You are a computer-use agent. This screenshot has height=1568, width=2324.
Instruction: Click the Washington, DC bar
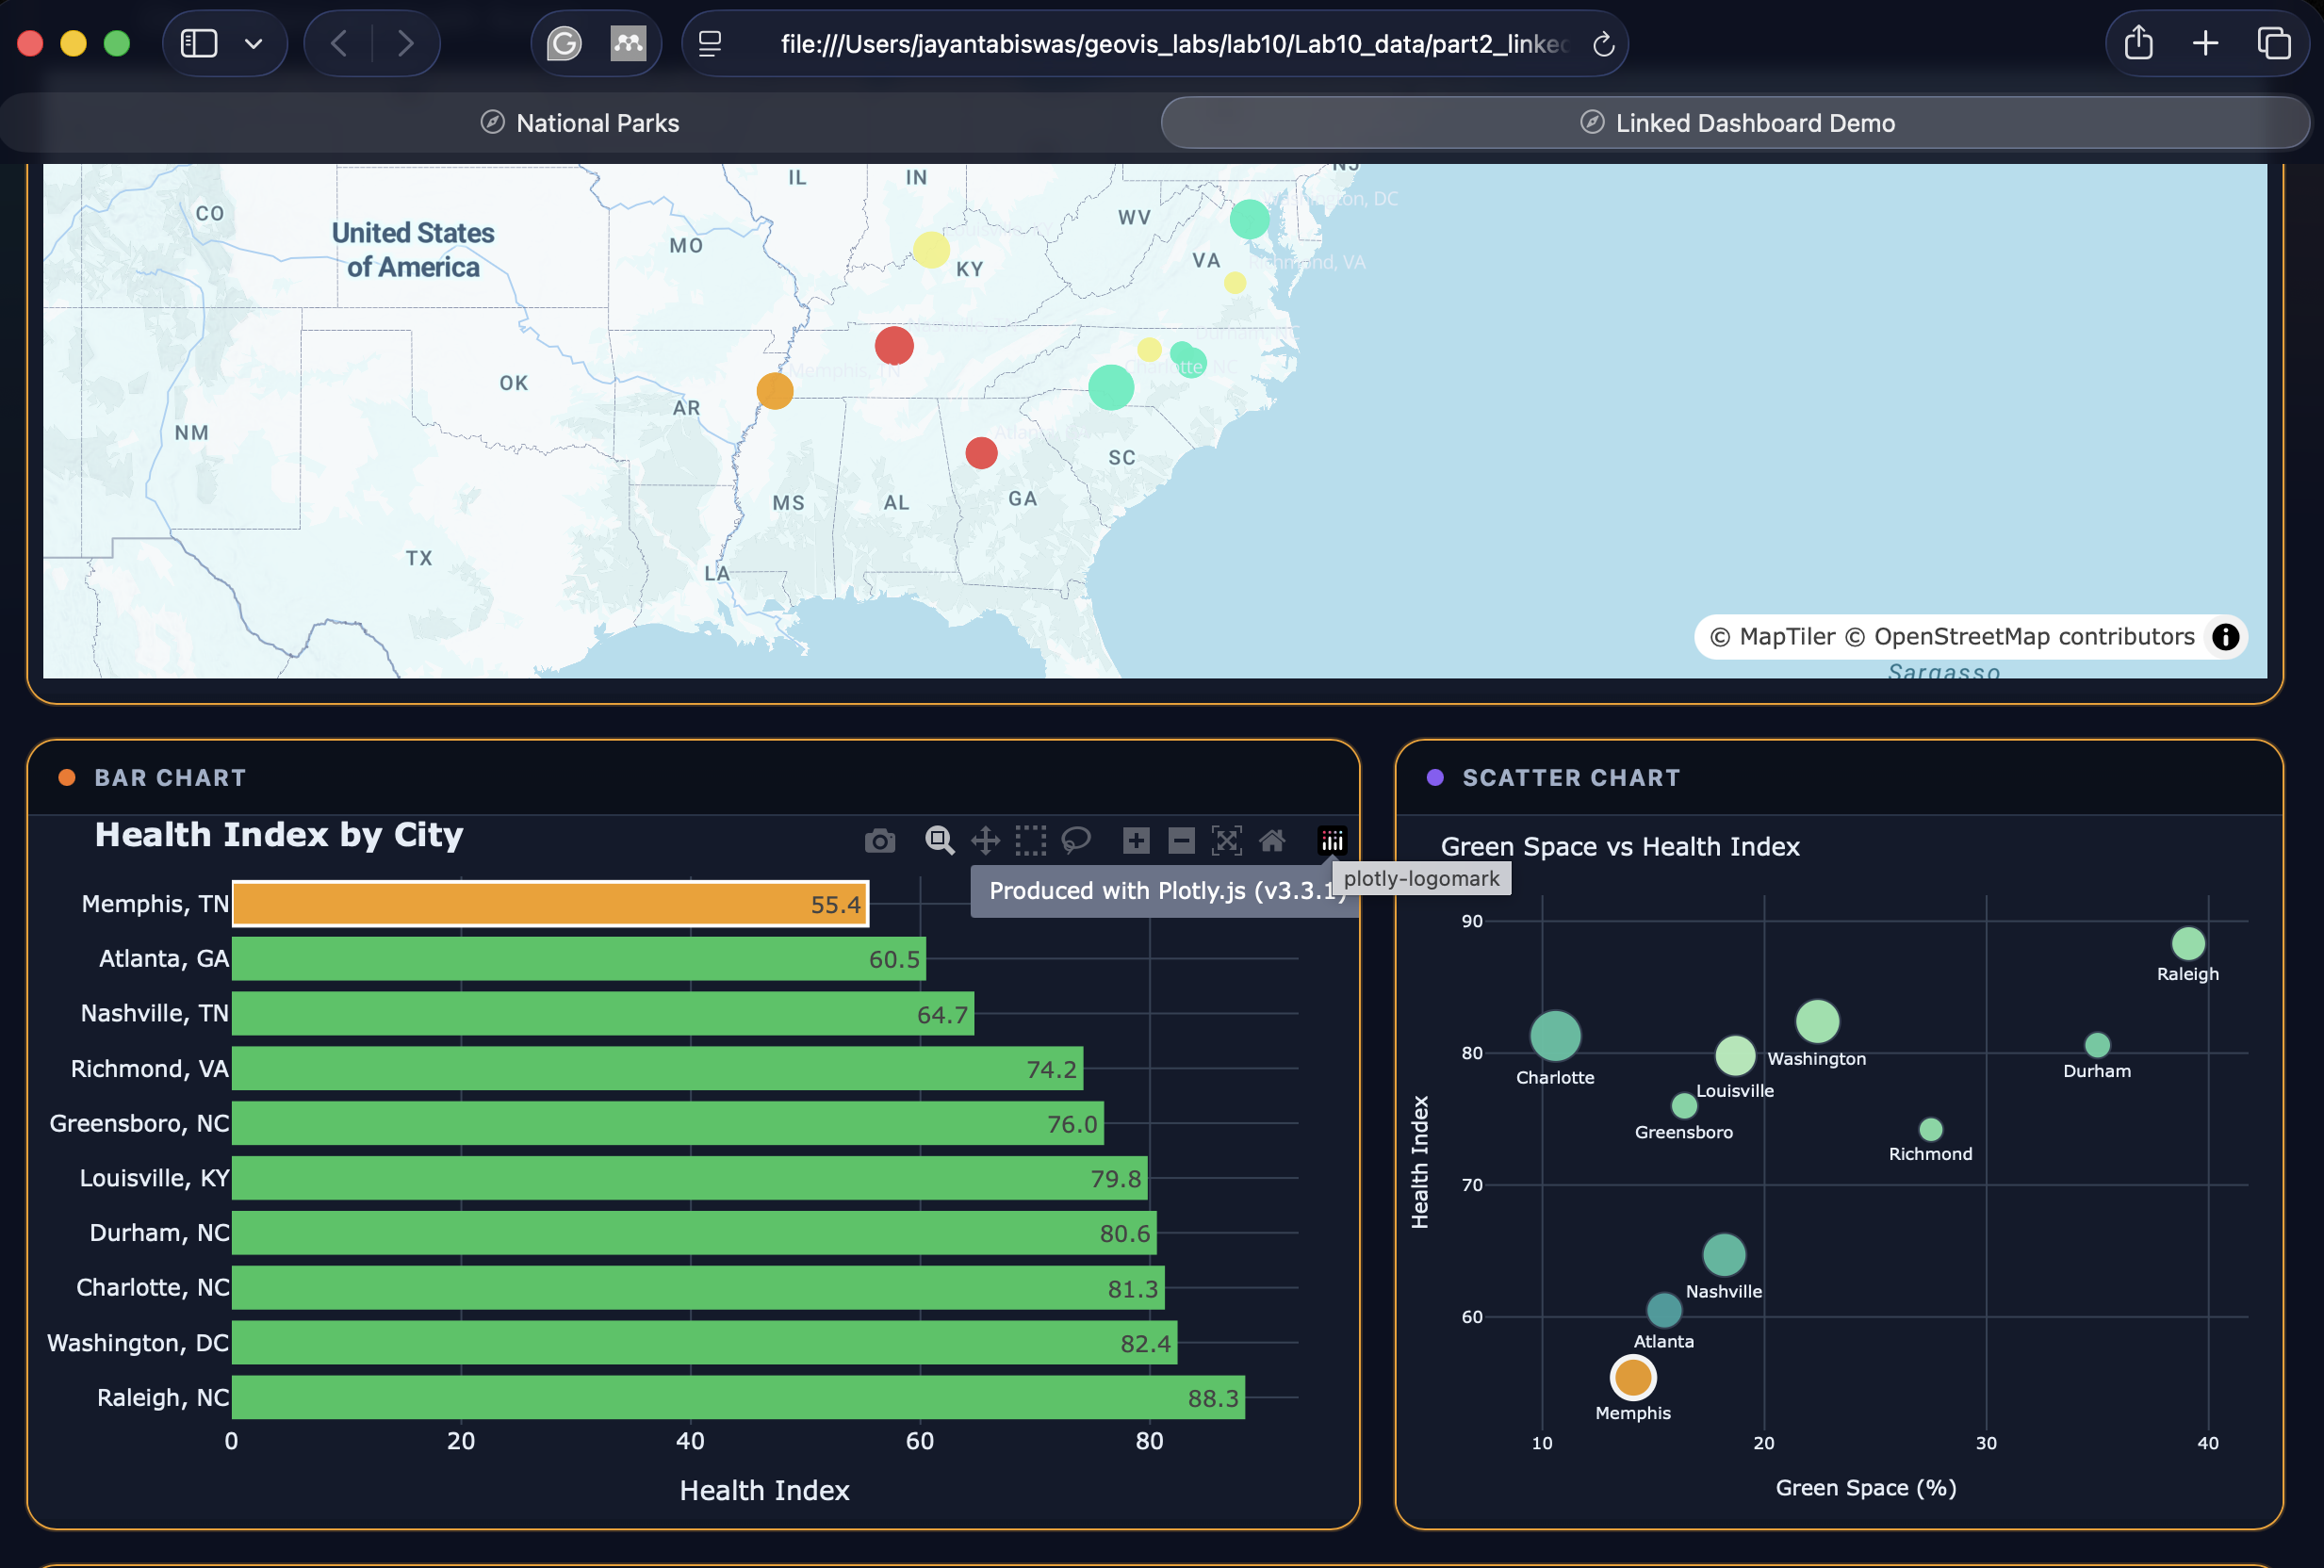point(704,1343)
